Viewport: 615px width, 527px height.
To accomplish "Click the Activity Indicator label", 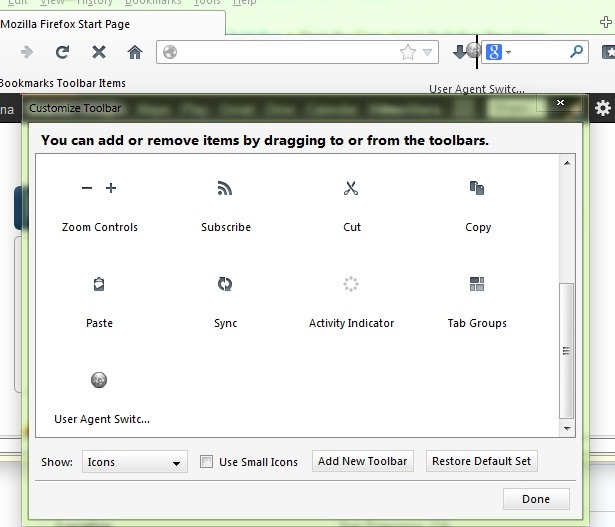I will pos(351,323).
